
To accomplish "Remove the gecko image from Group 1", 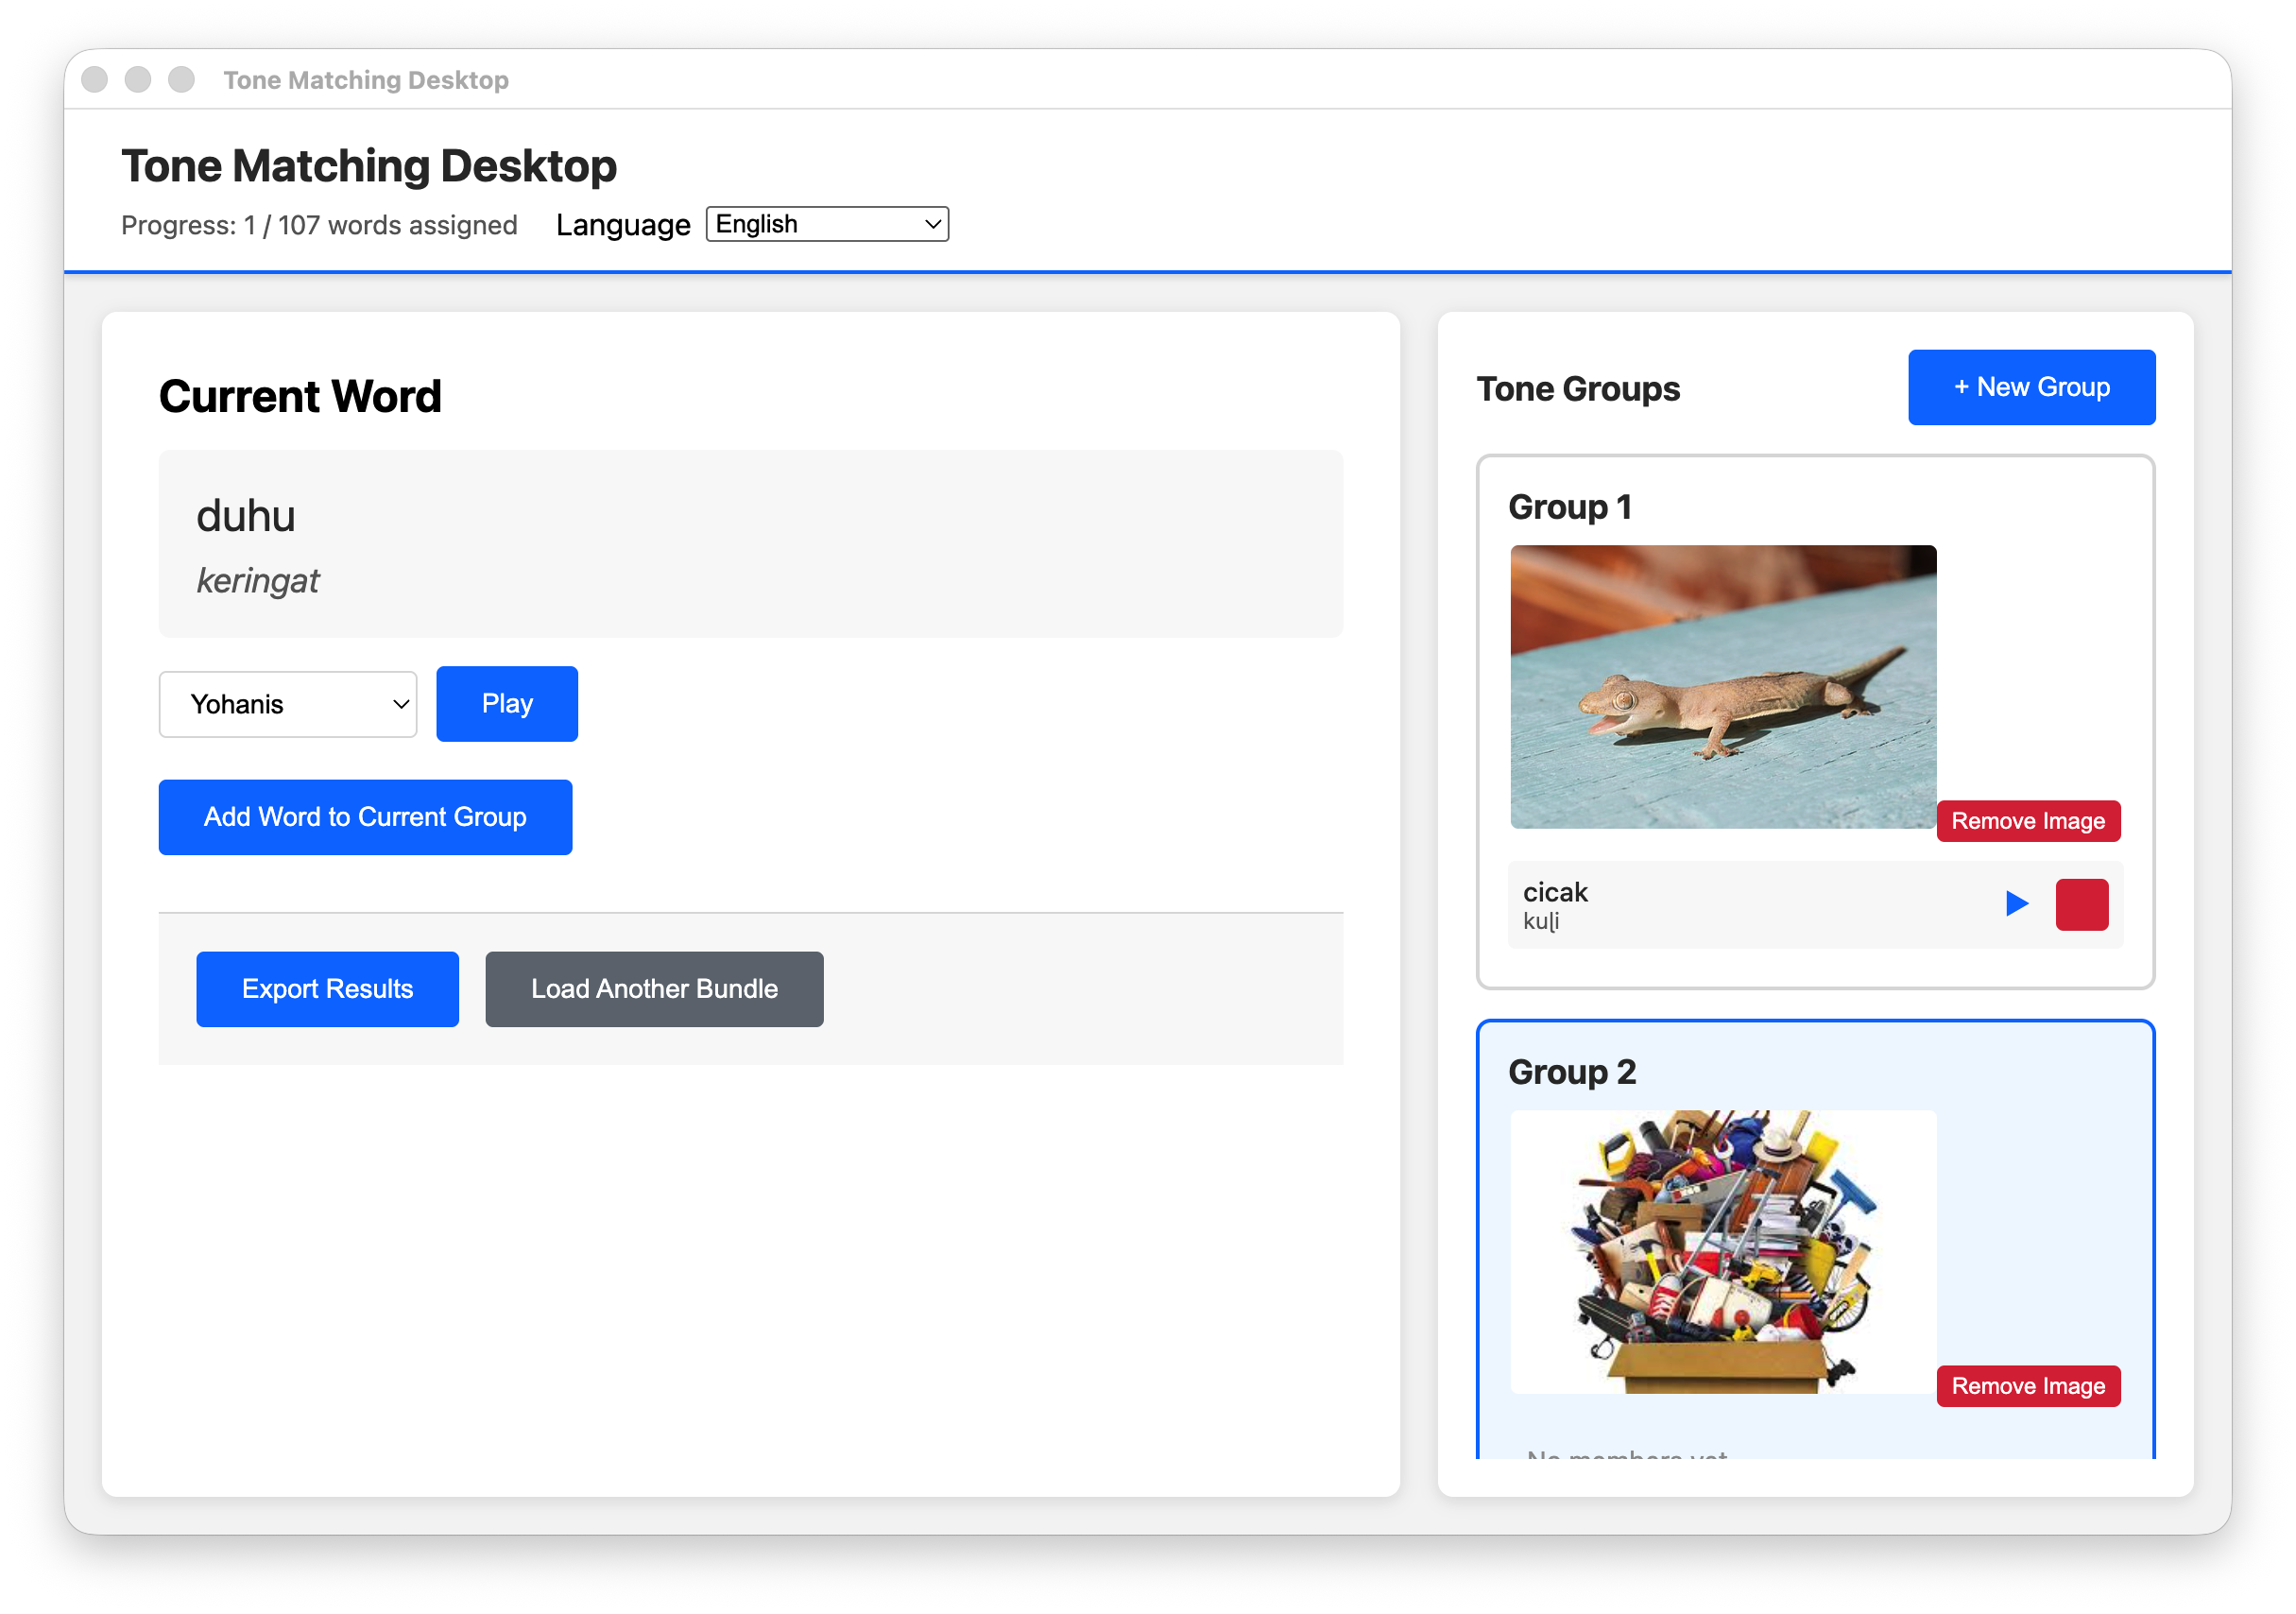I will click(x=2028, y=820).
